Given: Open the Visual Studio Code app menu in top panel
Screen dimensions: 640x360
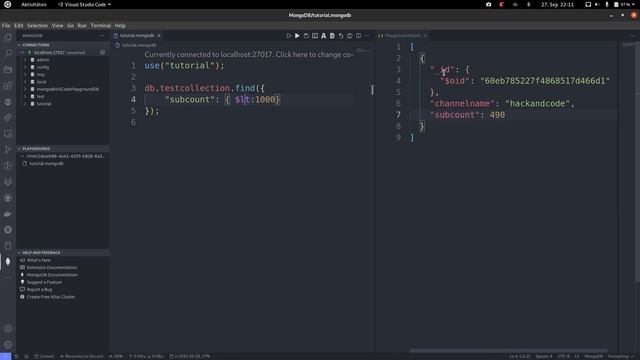Looking at the screenshot, I should point(84,4).
